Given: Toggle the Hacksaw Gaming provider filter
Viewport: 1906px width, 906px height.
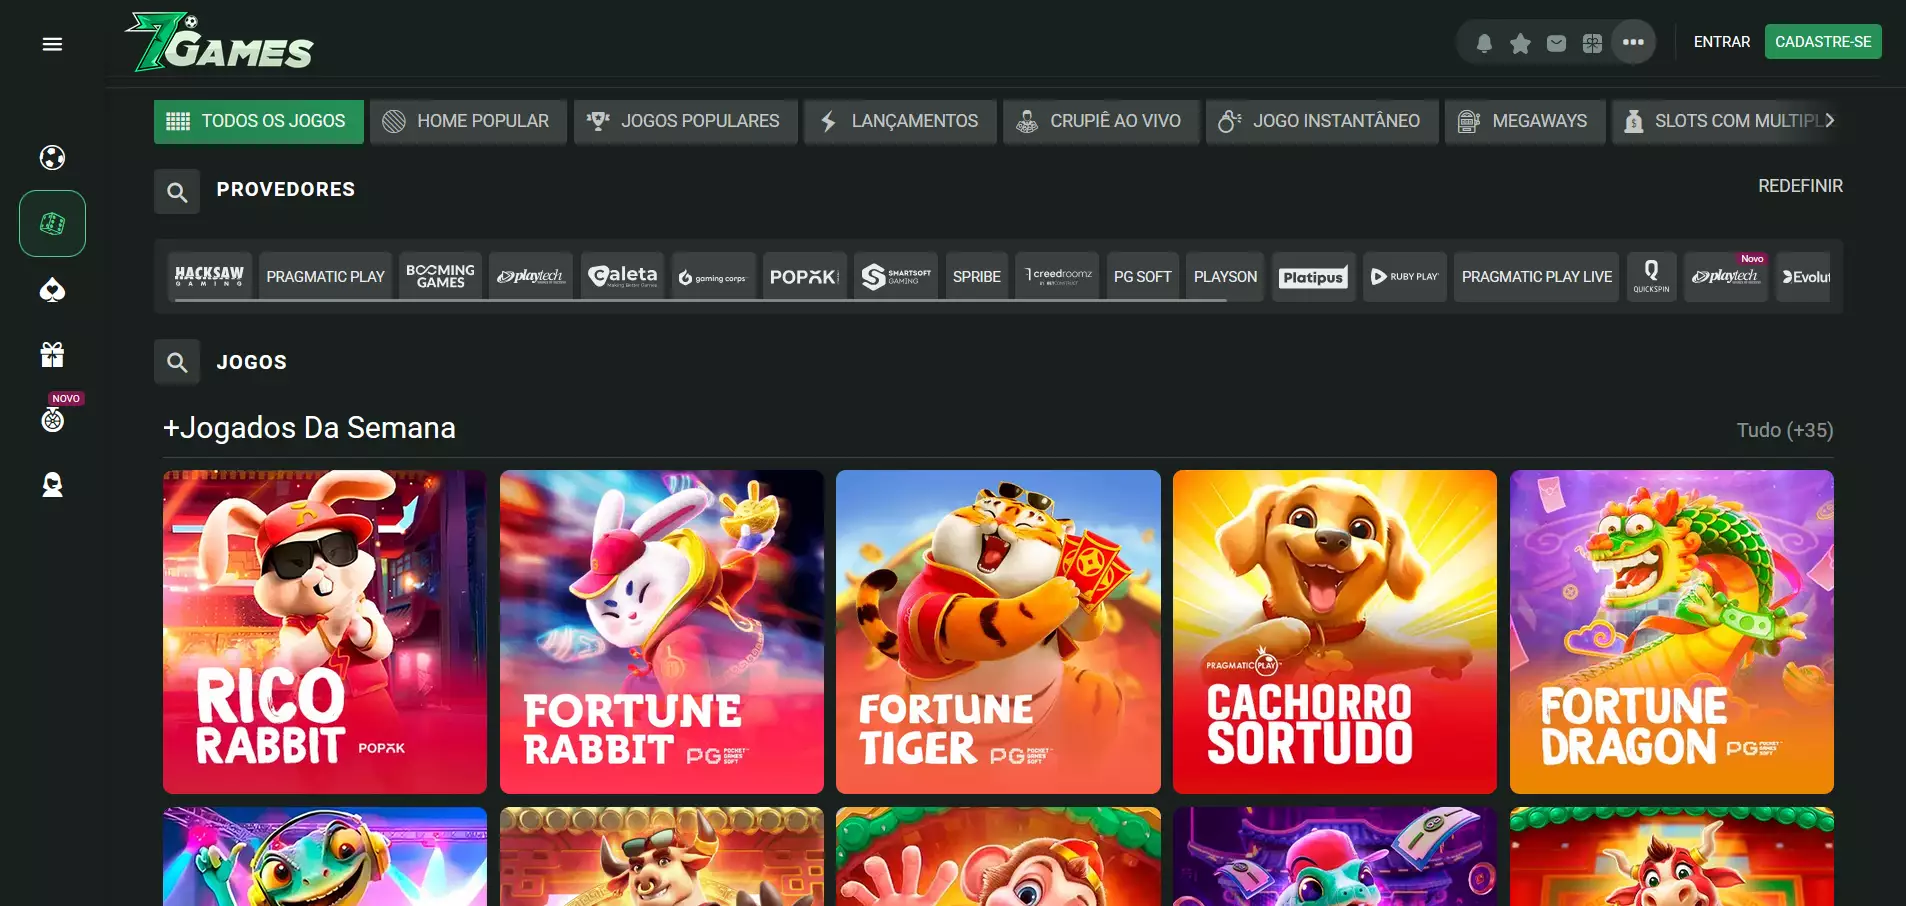Looking at the screenshot, I should tap(209, 277).
